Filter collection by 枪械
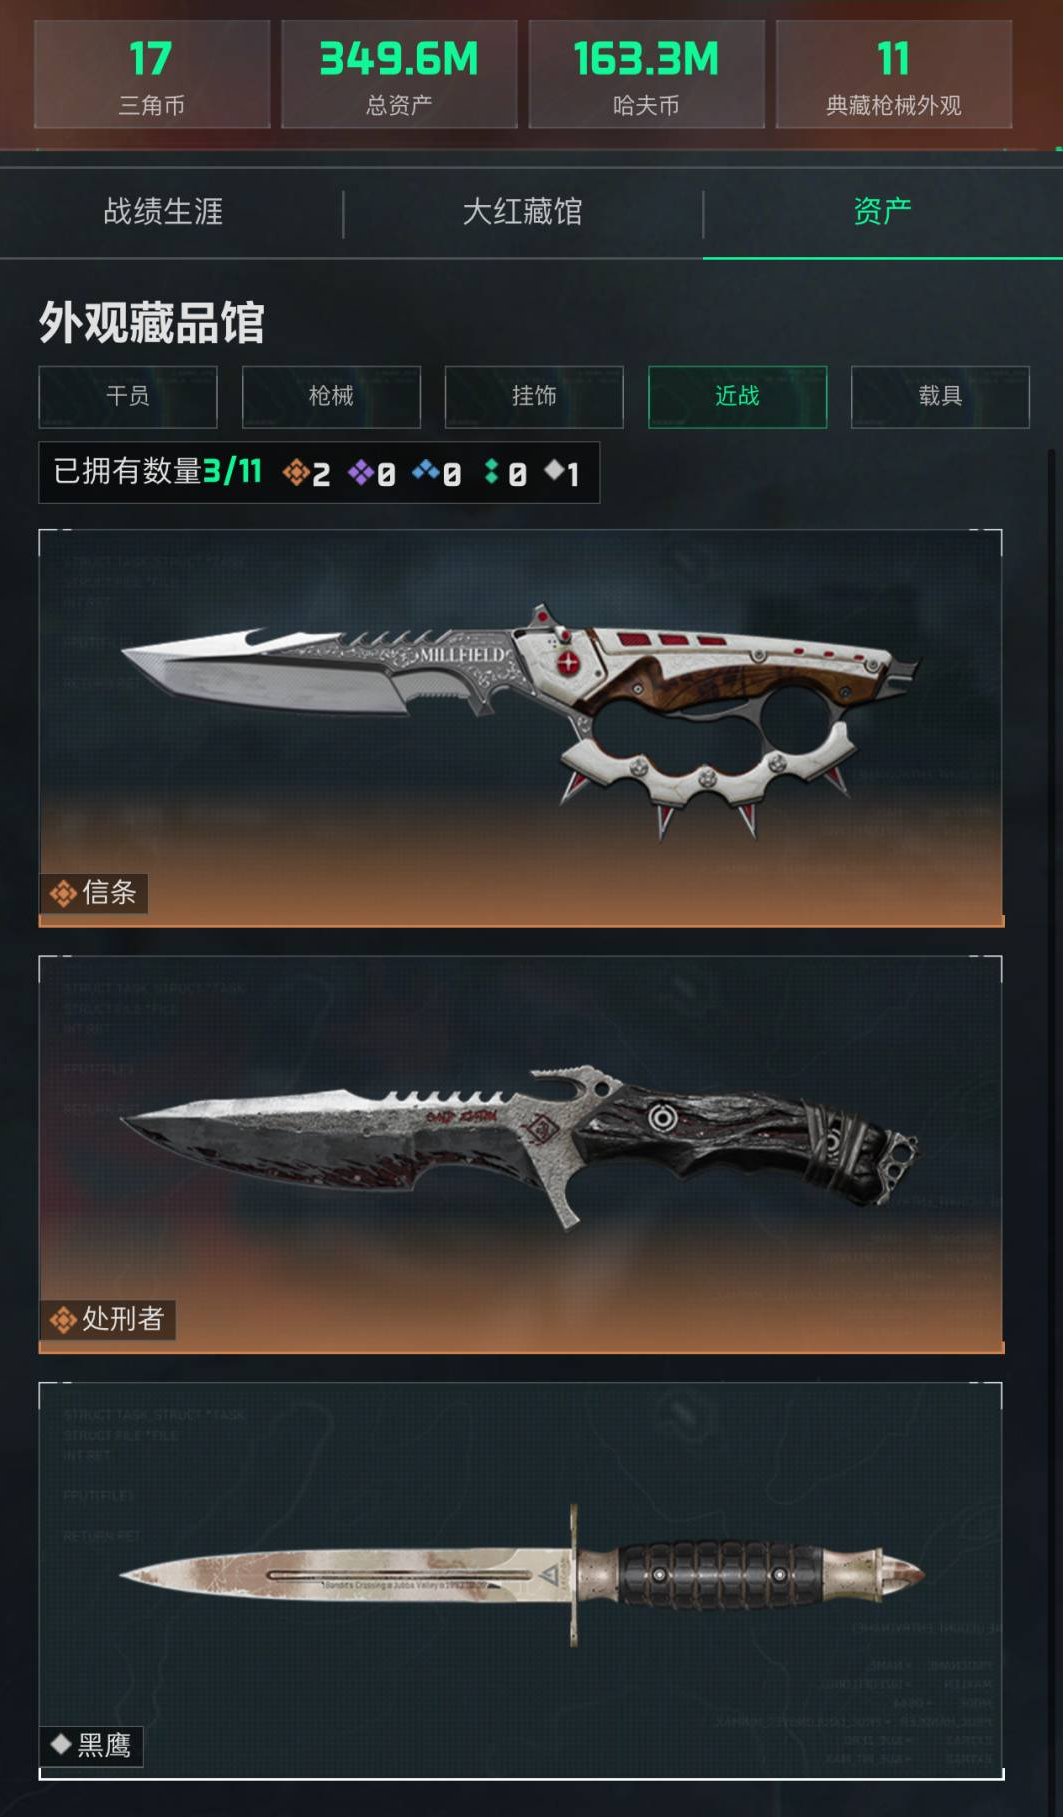This screenshot has width=1064, height=1817. click(331, 397)
